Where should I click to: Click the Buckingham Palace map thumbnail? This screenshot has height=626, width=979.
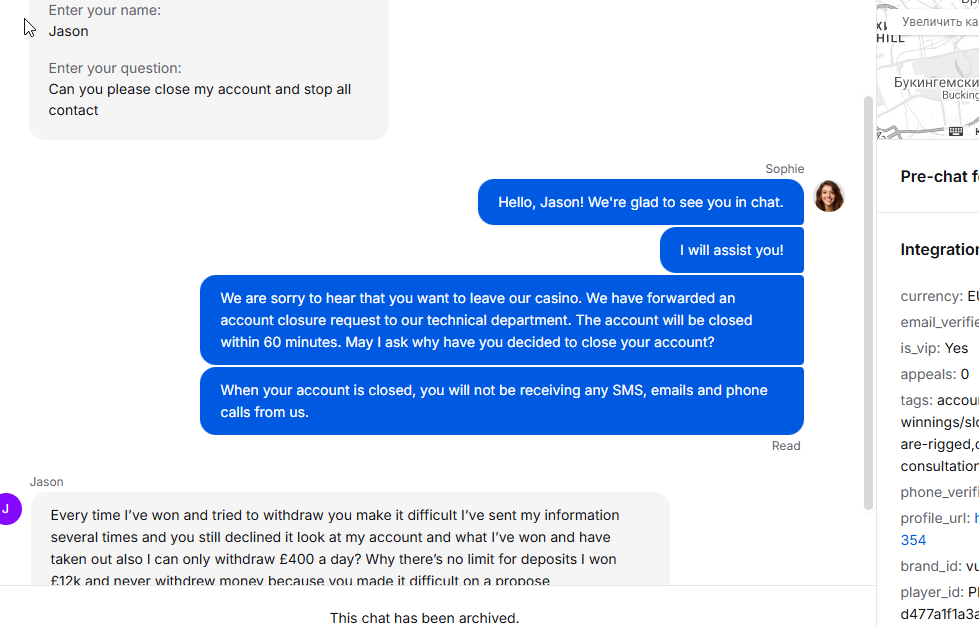(x=928, y=69)
